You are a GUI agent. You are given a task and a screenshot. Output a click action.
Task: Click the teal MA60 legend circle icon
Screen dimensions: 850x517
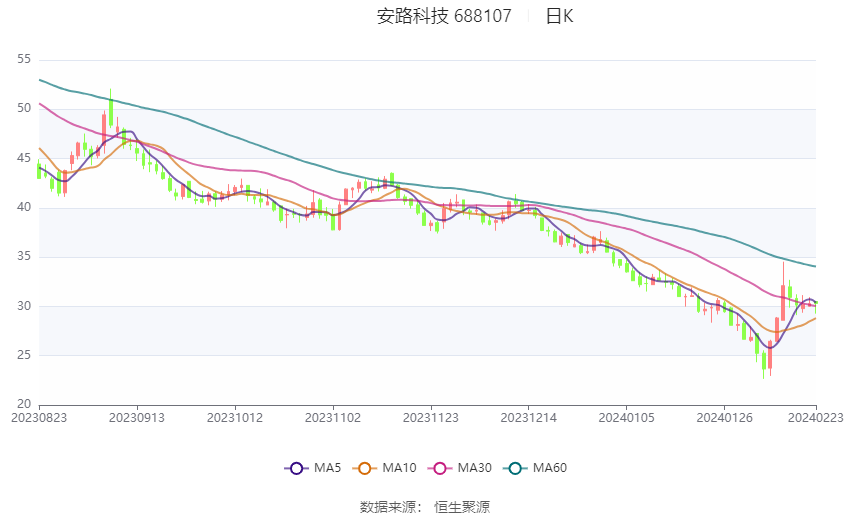pyautogui.click(x=515, y=468)
